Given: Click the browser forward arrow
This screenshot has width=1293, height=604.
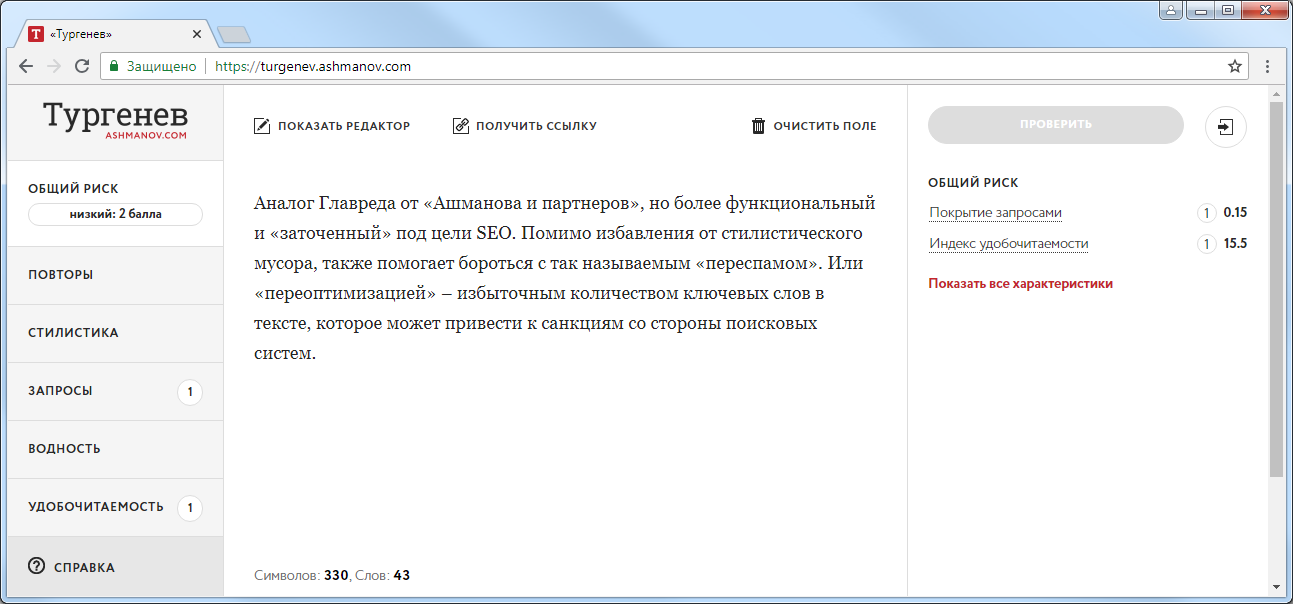Looking at the screenshot, I should coord(54,67).
